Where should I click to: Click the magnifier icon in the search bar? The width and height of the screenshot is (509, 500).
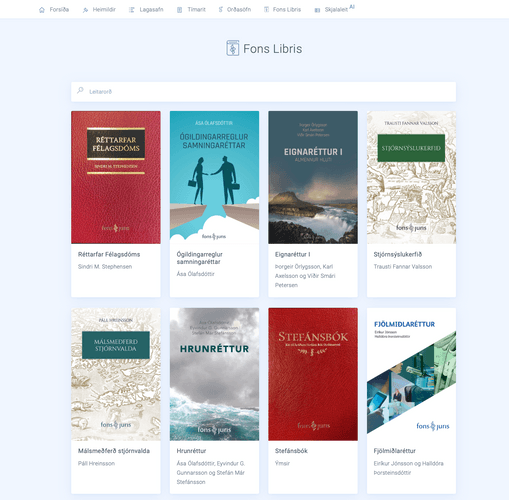coord(80,90)
